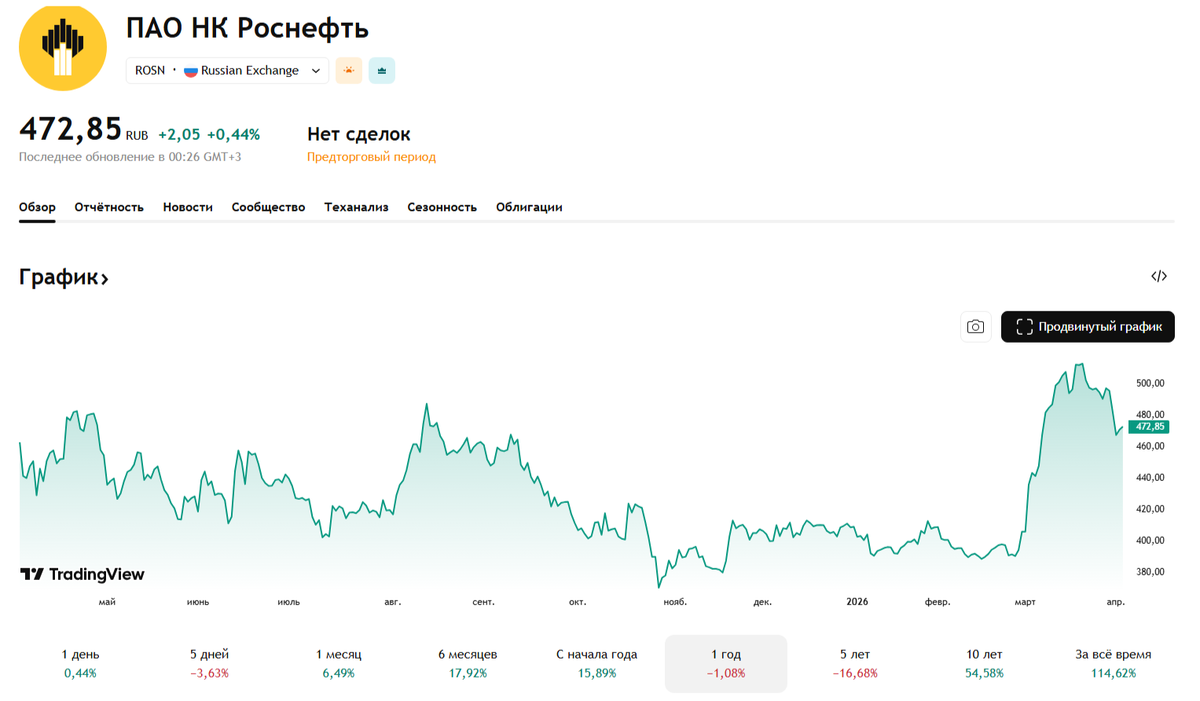Screen dimensions: 1200x701
Task: Select the 5 дней range
Action: [x=210, y=663]
